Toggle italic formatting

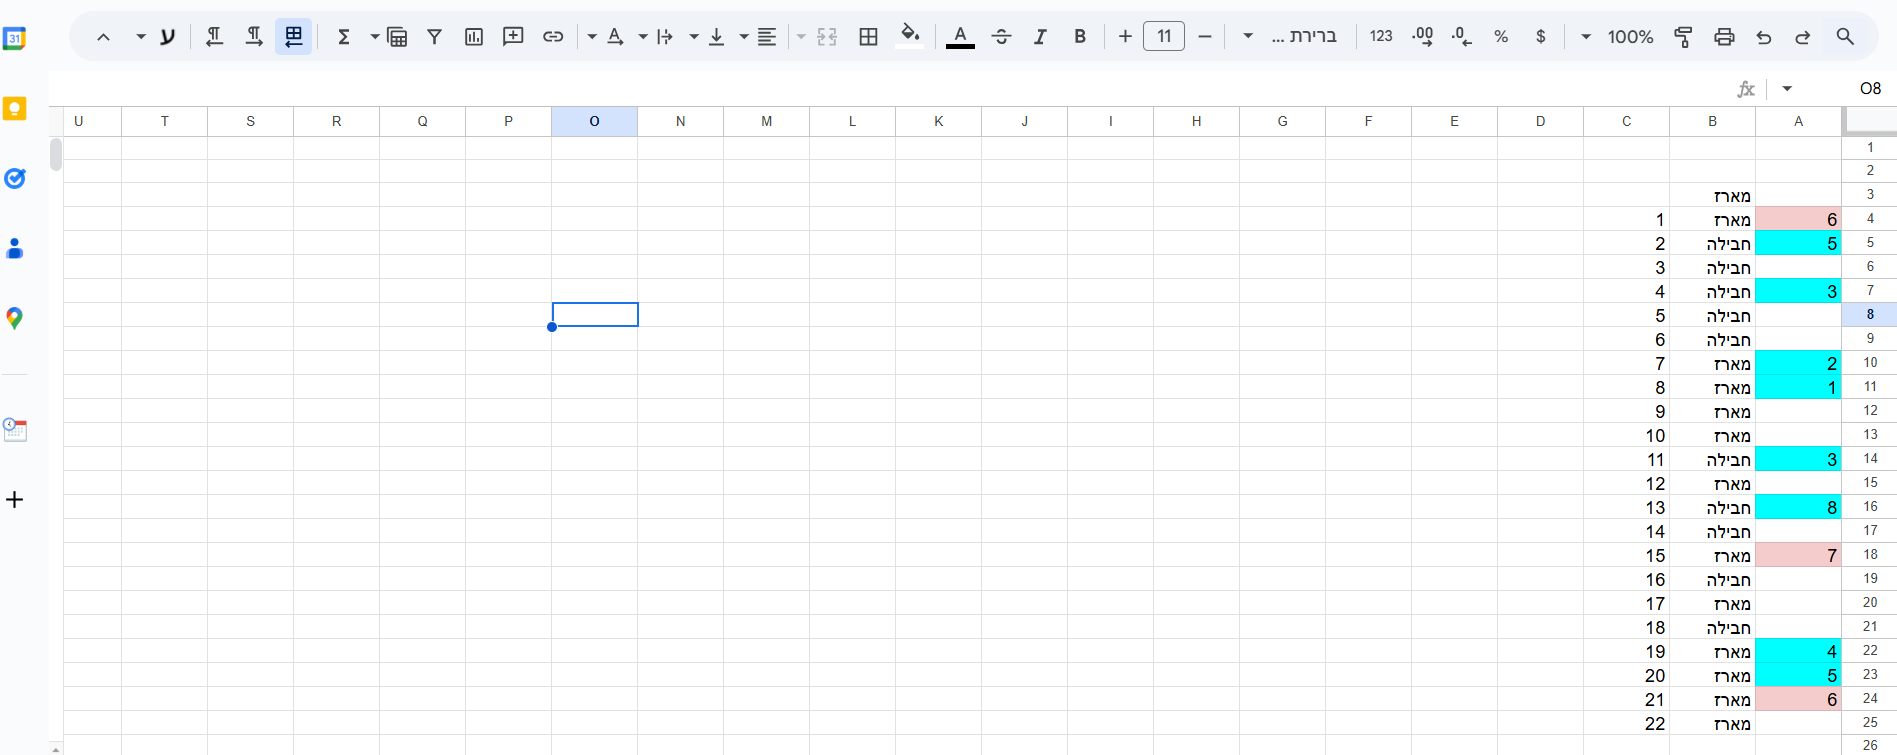coord(1040,37)
